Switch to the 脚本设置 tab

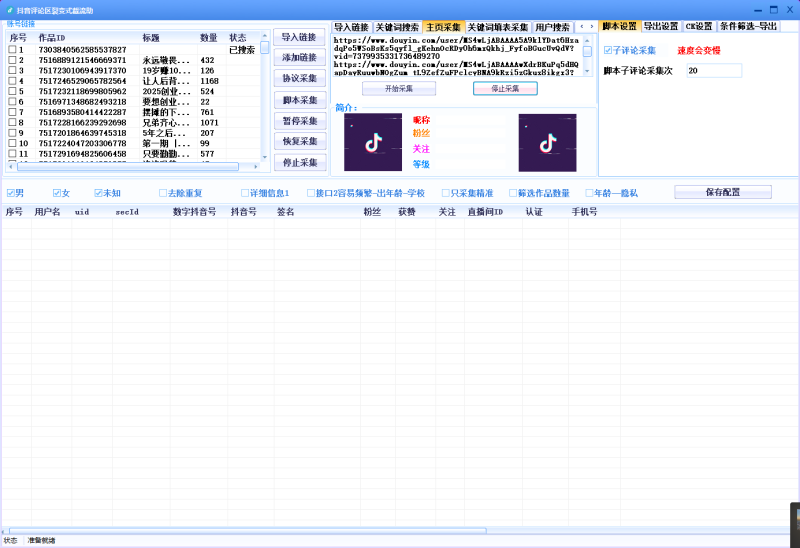coord(619,26)
